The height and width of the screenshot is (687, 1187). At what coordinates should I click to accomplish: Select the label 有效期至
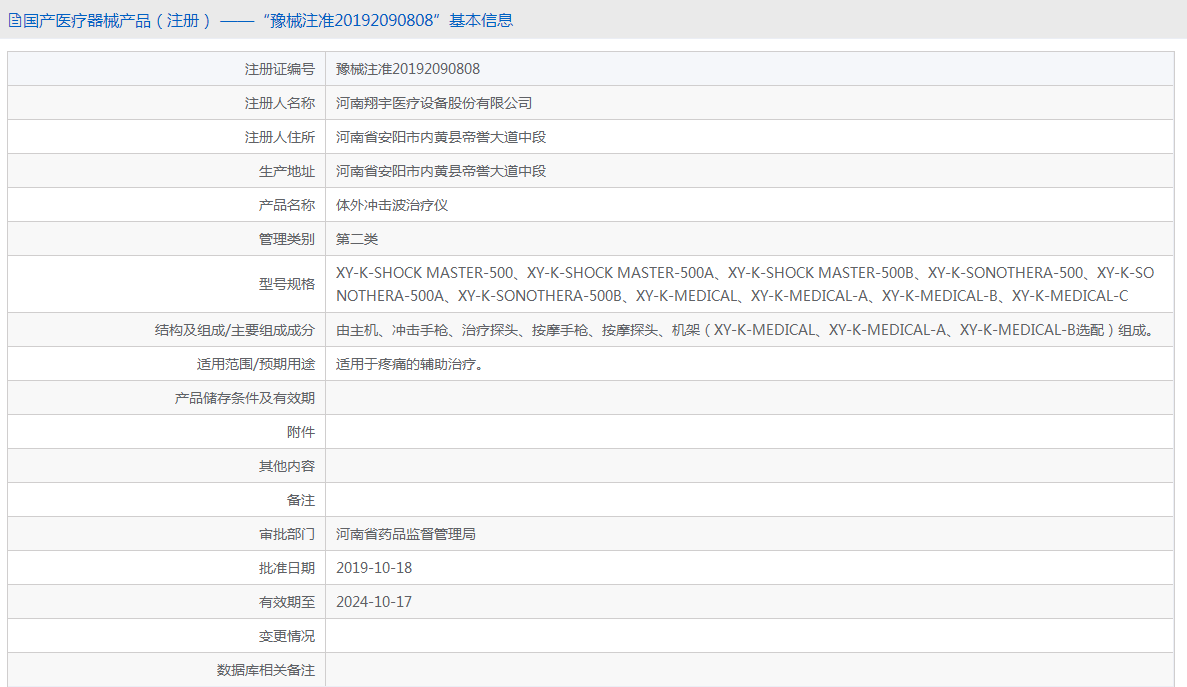[x=286, y=602]
